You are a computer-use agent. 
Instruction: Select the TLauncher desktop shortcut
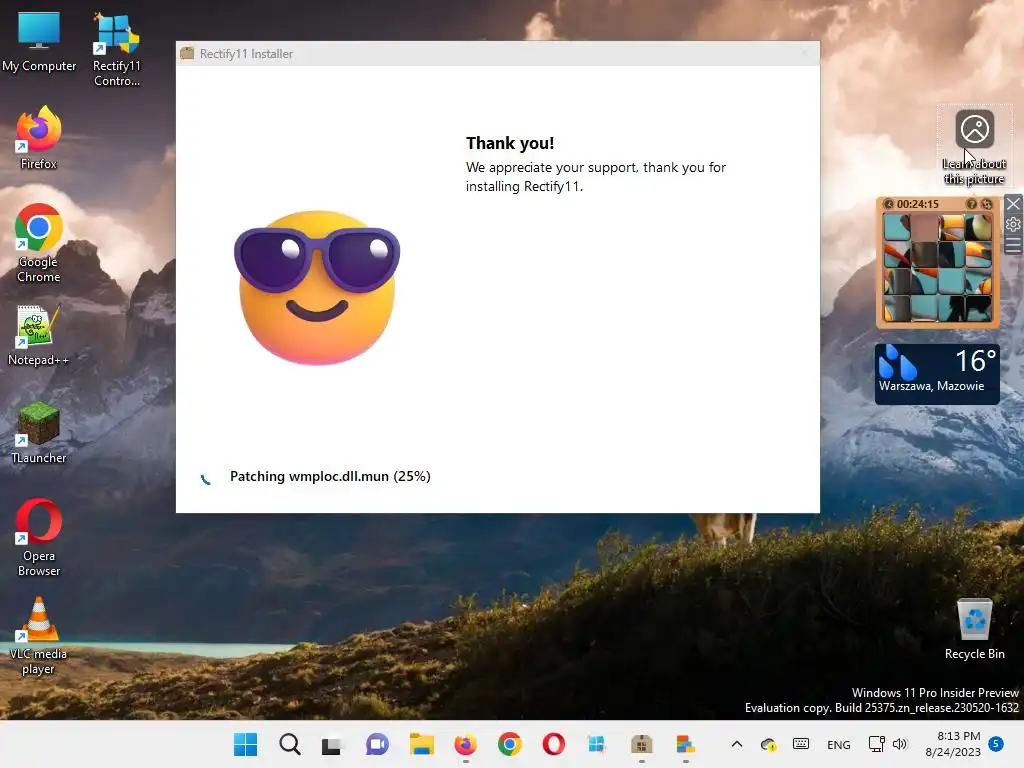click(x=39, y=433)
